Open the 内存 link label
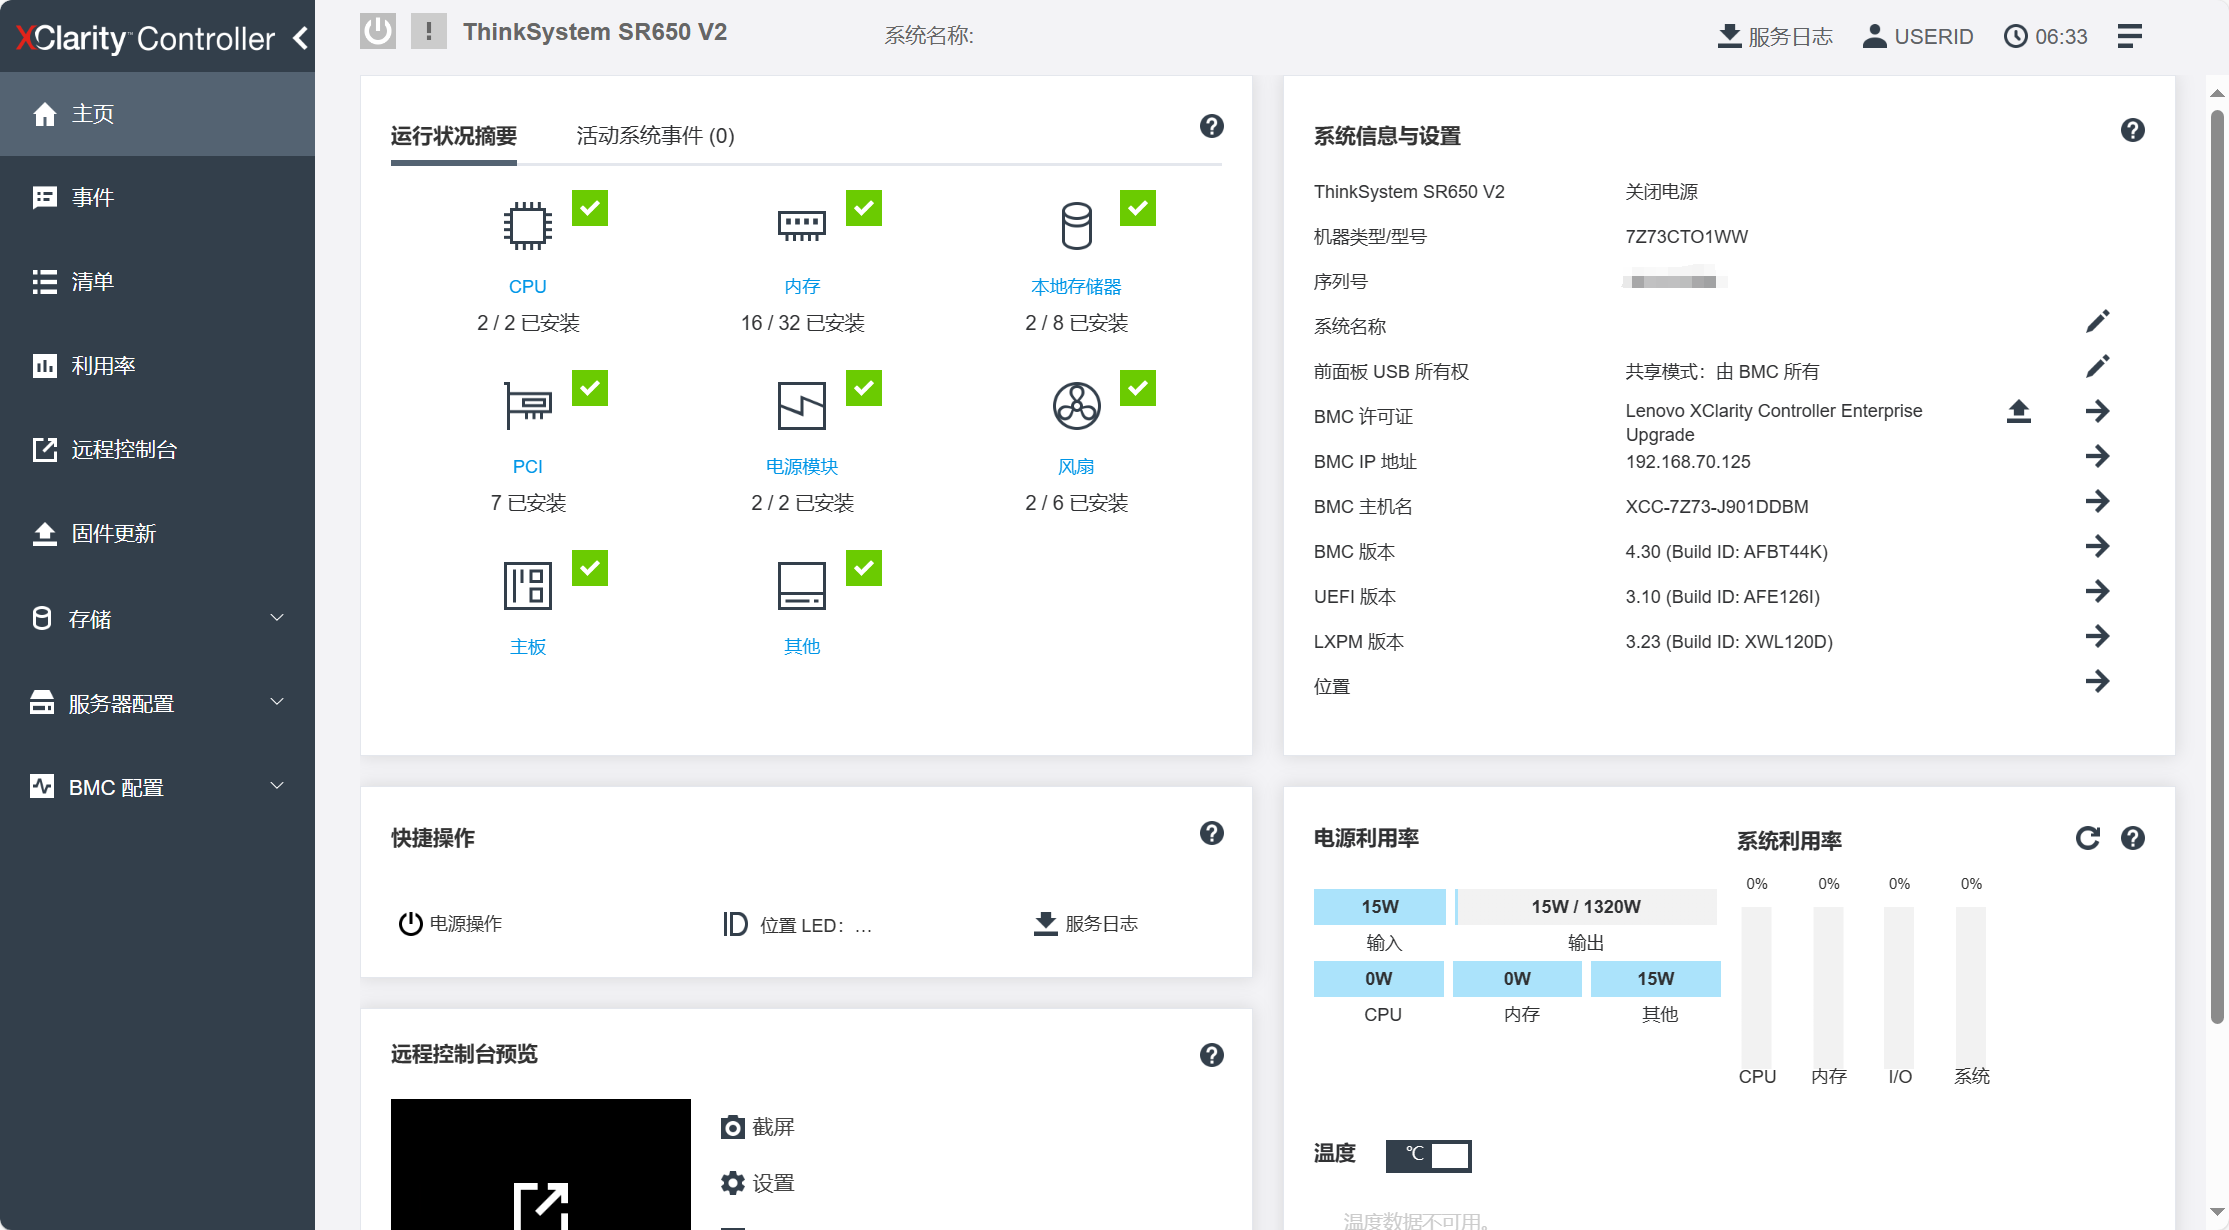Viewport: 2229px width, 1230px height. pyautogui.click(x=802, y=286)
